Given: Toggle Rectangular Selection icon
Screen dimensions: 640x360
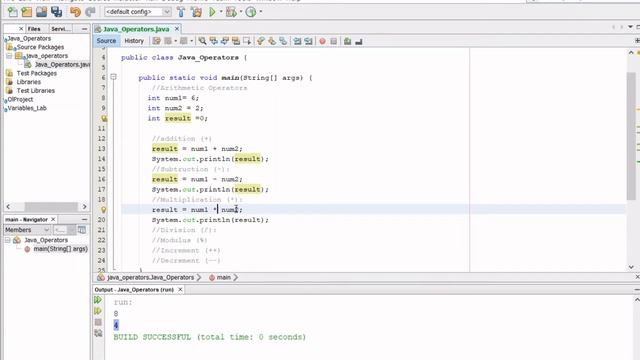Looking at the screenshot, I should pyautogui.click(x=247, y=41).
